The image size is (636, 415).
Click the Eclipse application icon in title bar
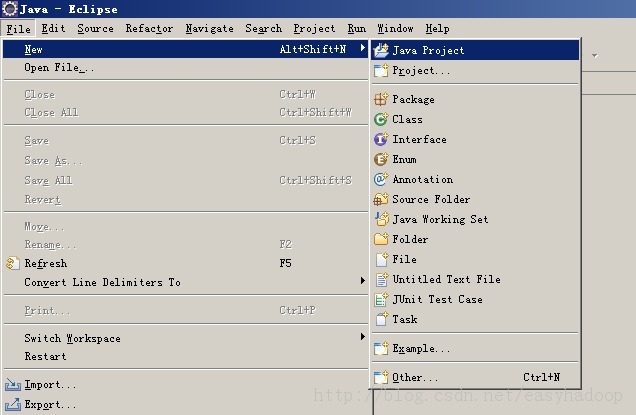[10, 9]
